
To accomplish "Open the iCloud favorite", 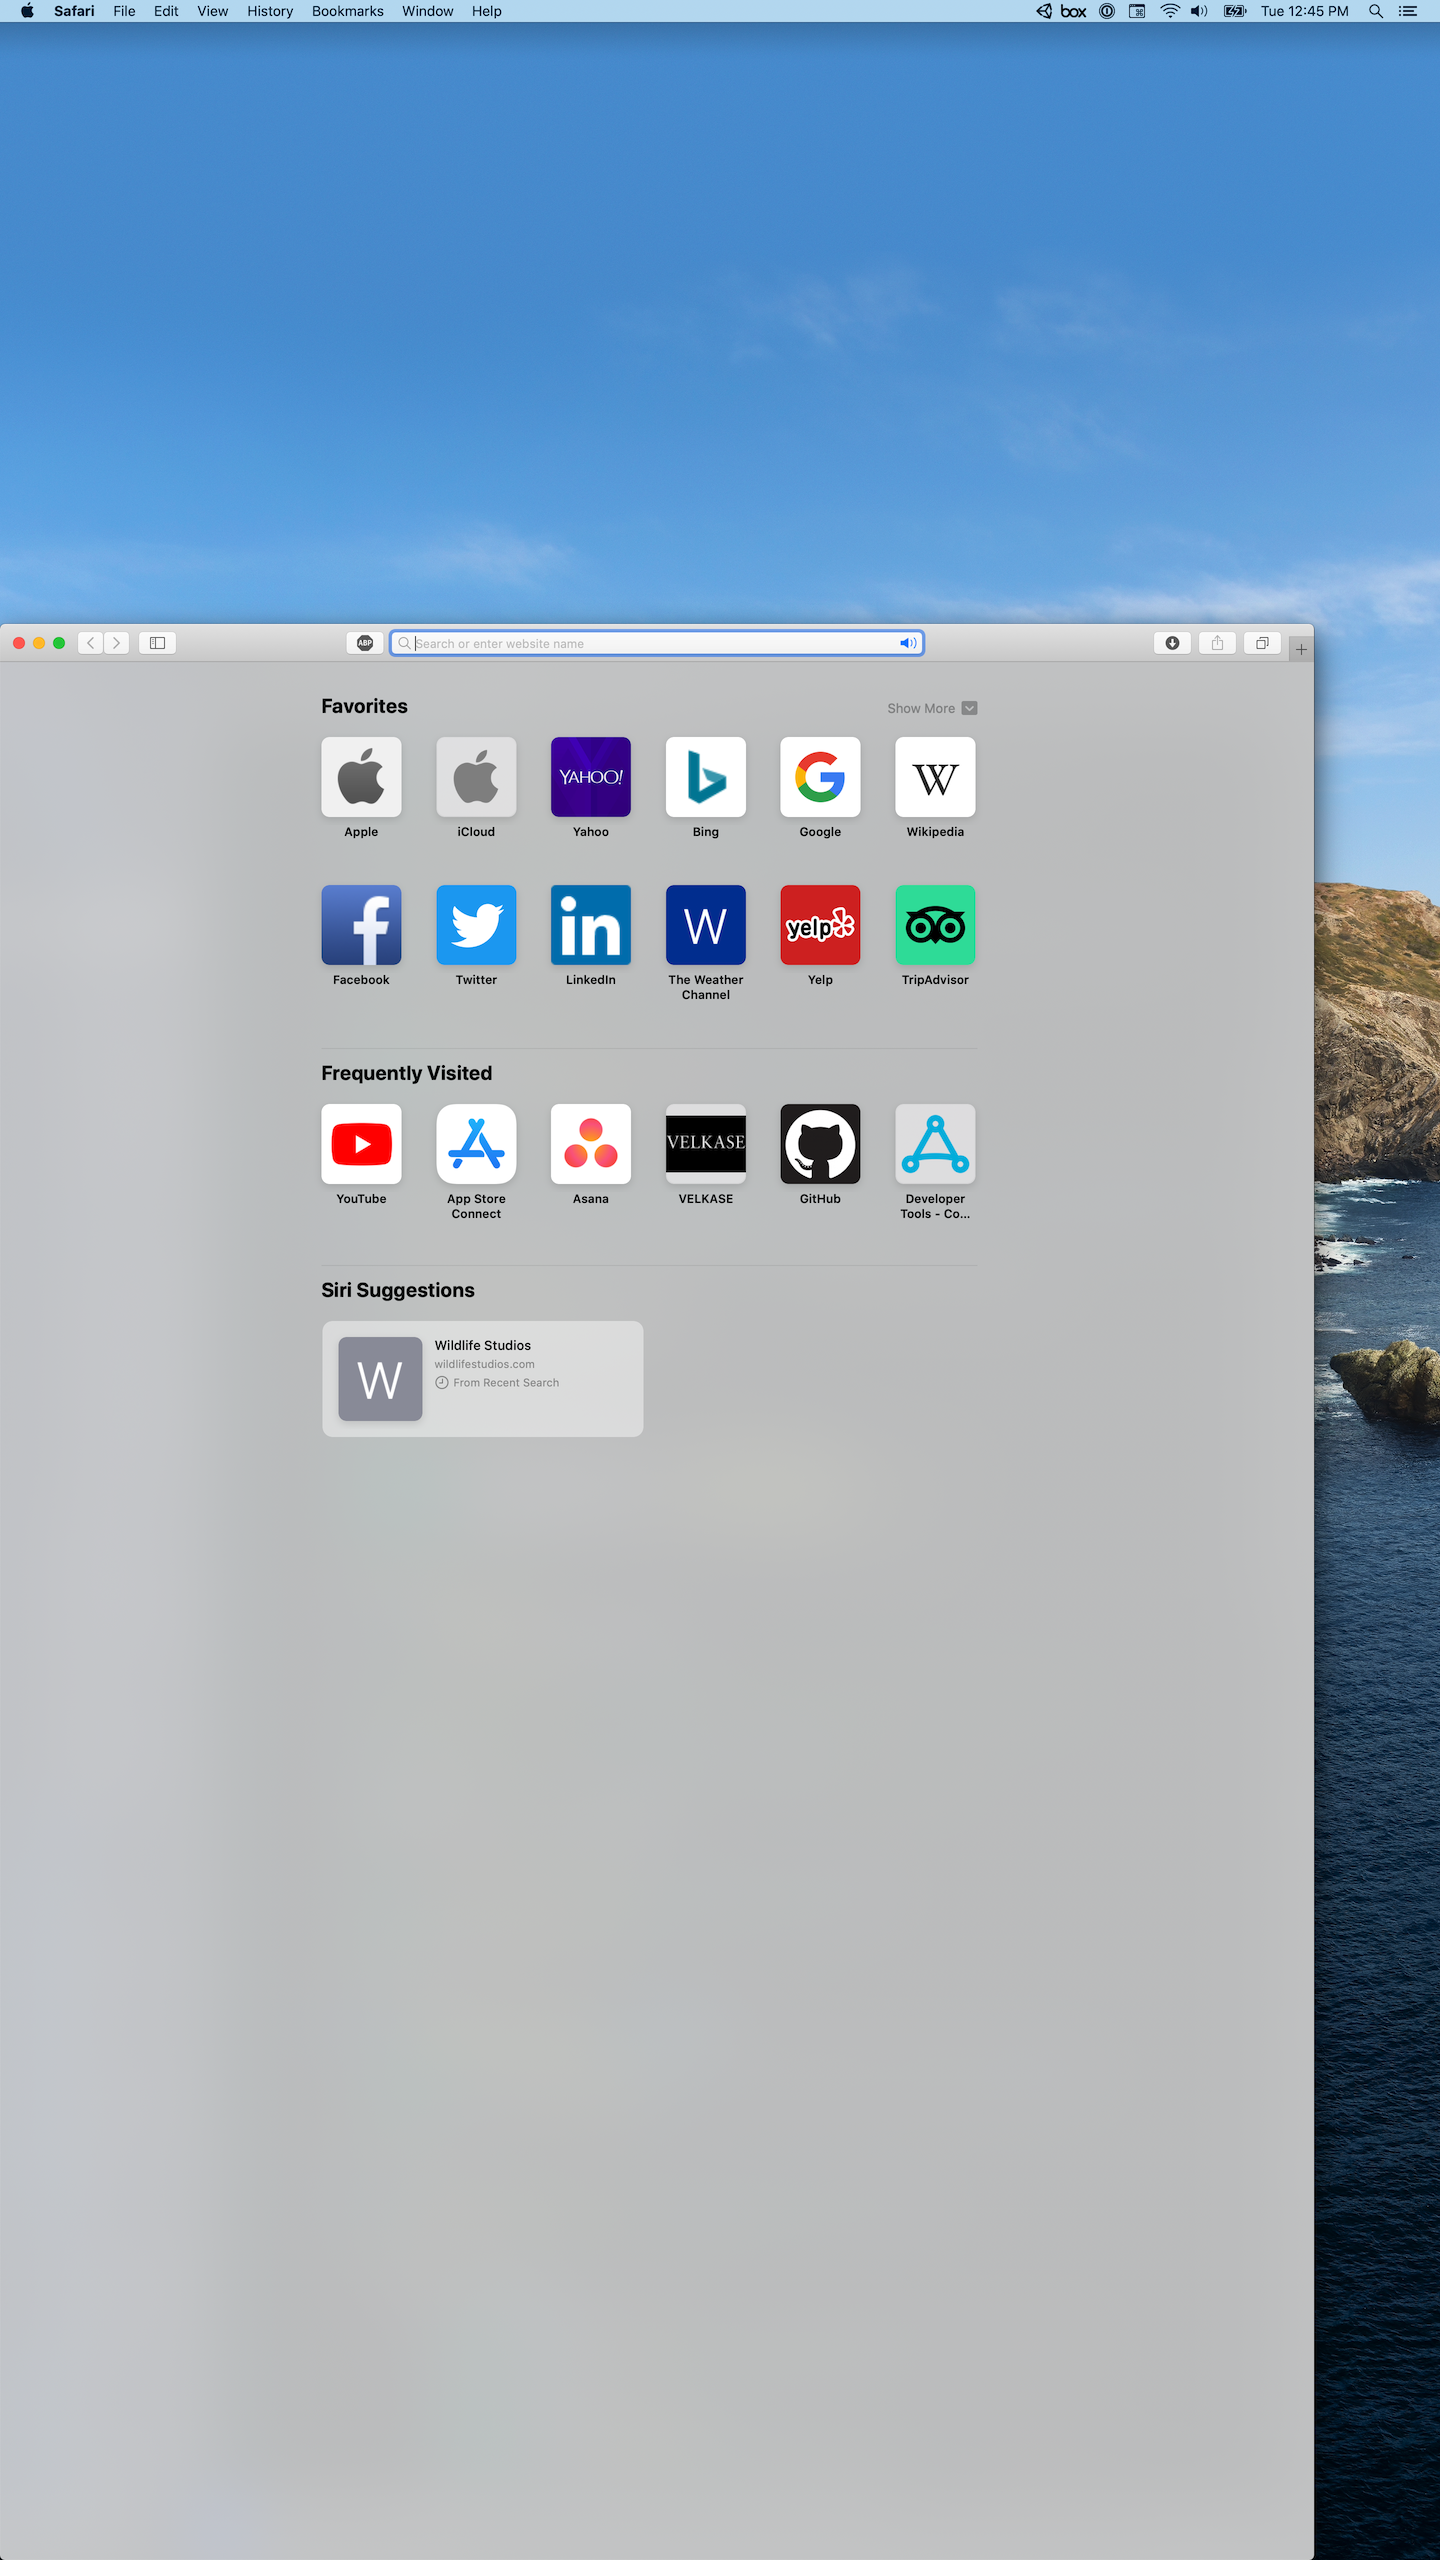I will tap(476, 777).
